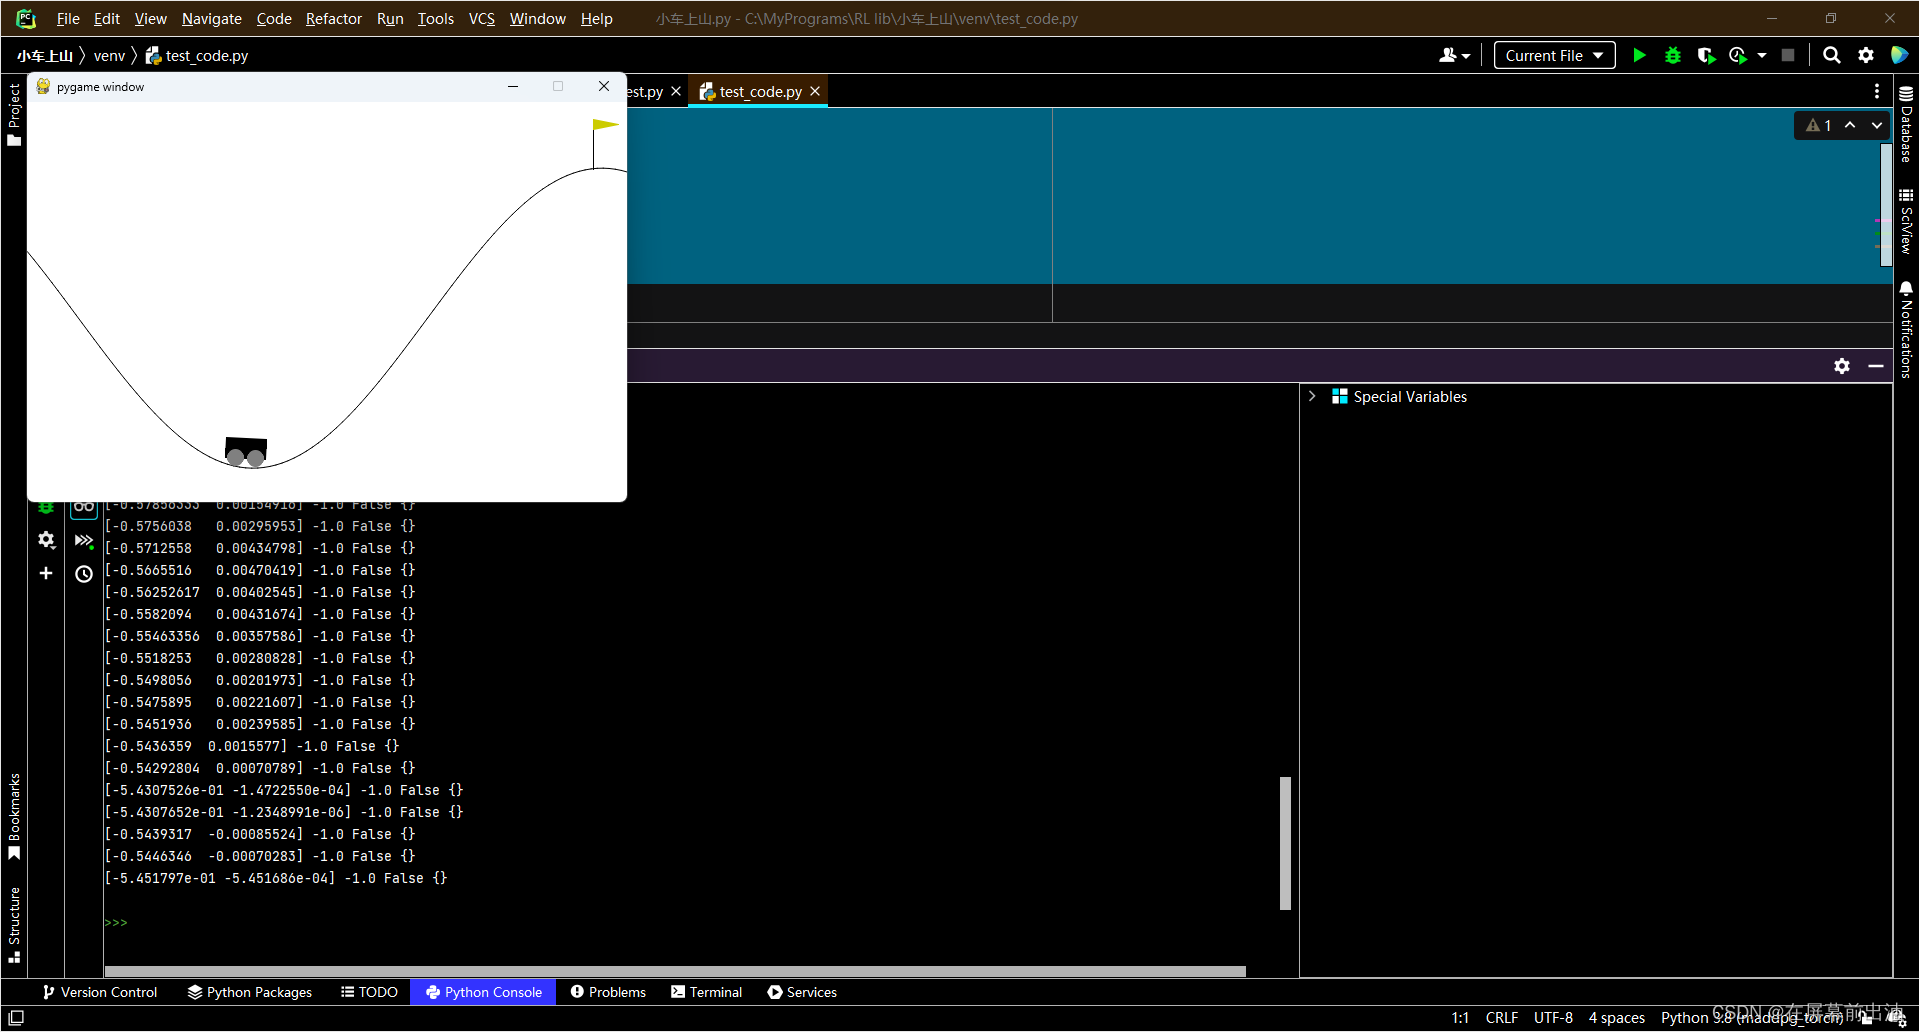Open the TODO tool tab
The image size is (1919, 1032).
pyautogui.click(x=369, y=992)
